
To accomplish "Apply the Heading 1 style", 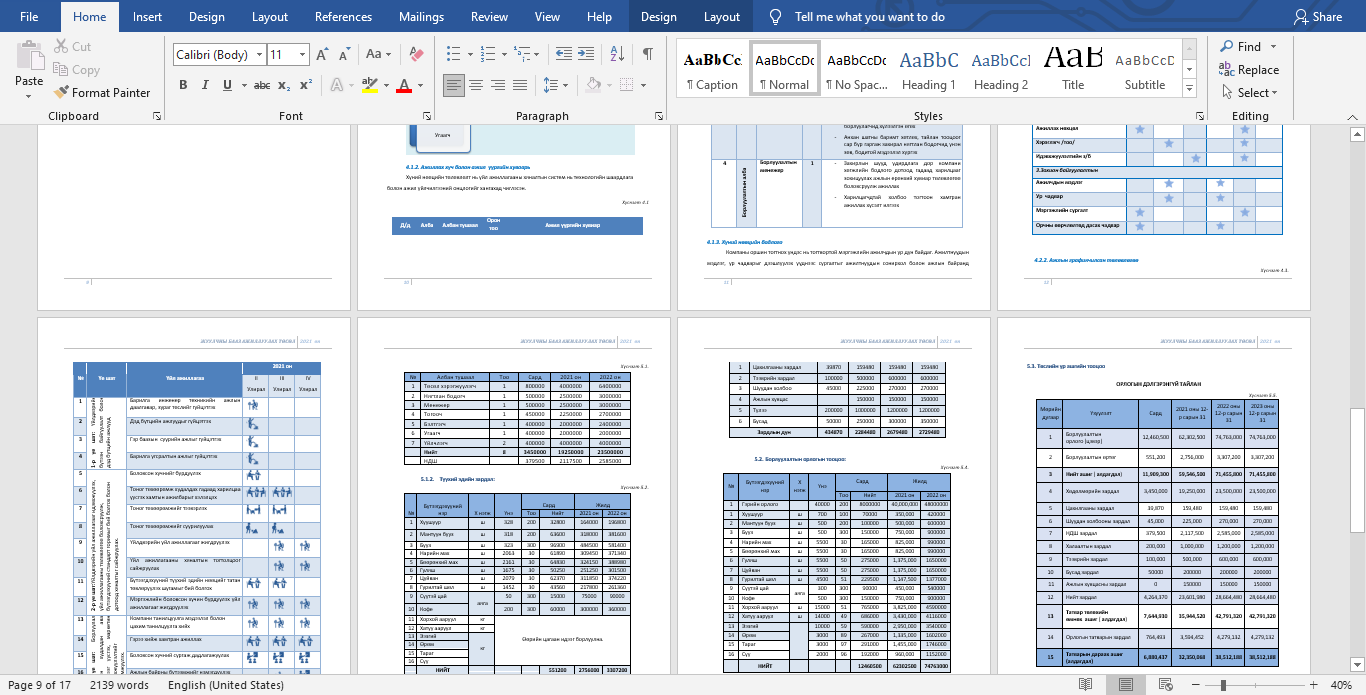I will (x=928, y=68).
